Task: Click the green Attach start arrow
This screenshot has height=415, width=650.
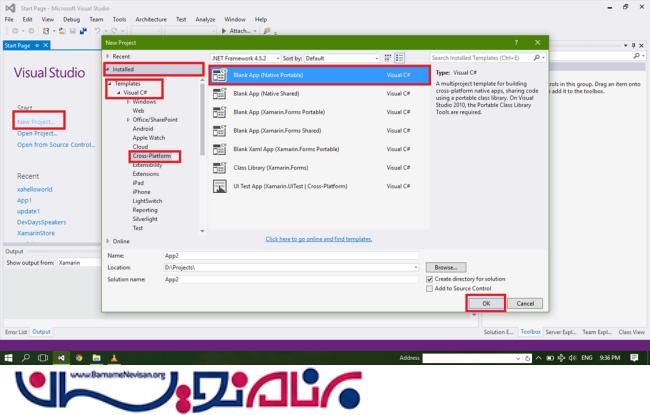Action: pyautogui.click(x=224, y=31)
